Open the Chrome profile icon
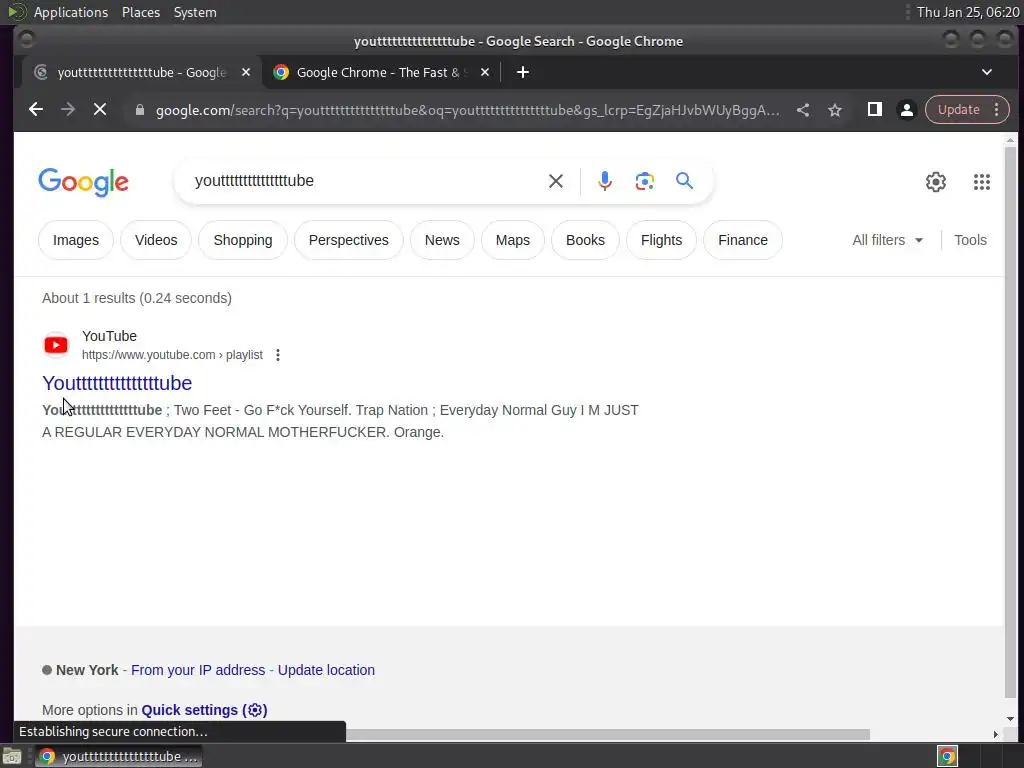The height and width of the screenshot is (768, 1024). 906,110
